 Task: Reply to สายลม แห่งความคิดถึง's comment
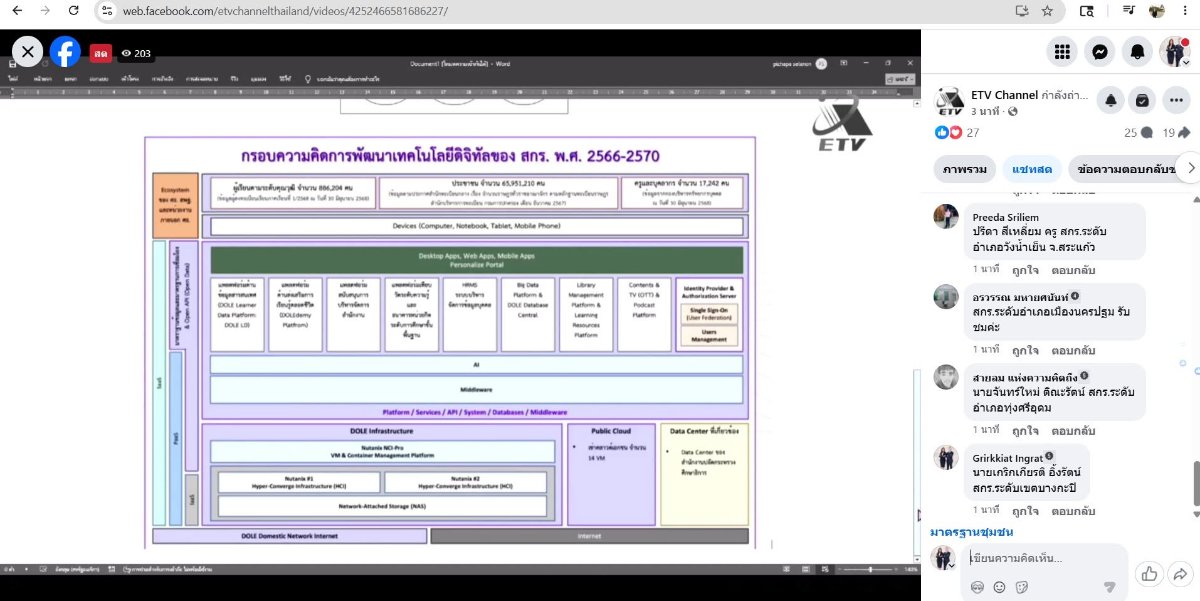(1072, 430)
